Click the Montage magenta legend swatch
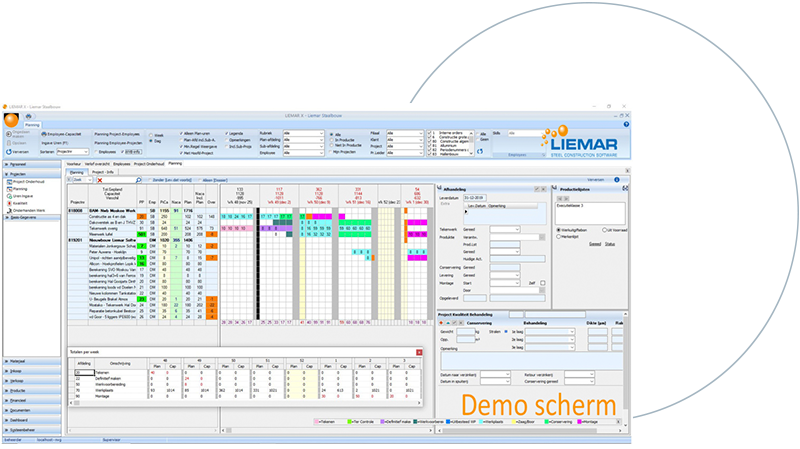Image resolution: width=800 pixels, height=449 pixels. 580,422
